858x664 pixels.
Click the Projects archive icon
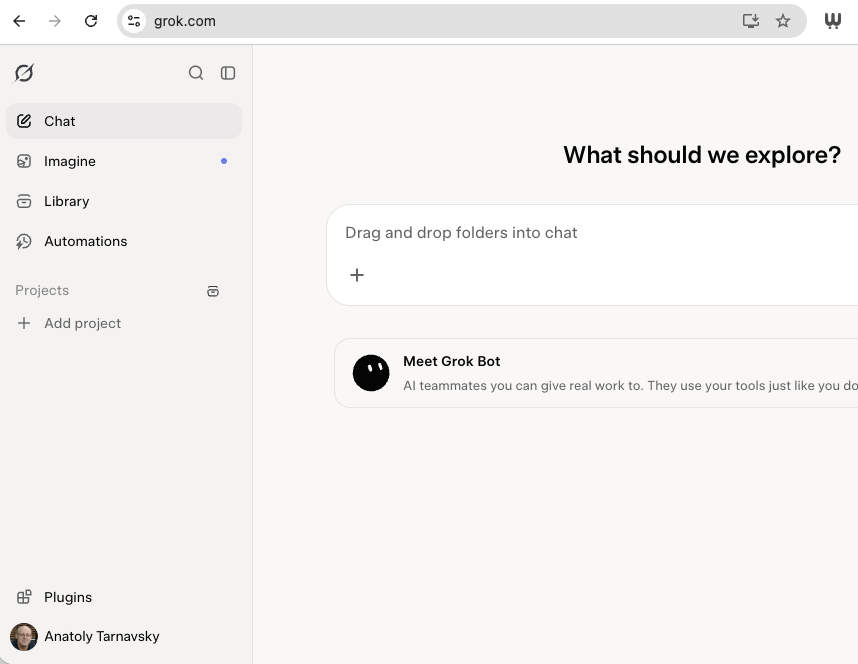[x=213, y=291]
